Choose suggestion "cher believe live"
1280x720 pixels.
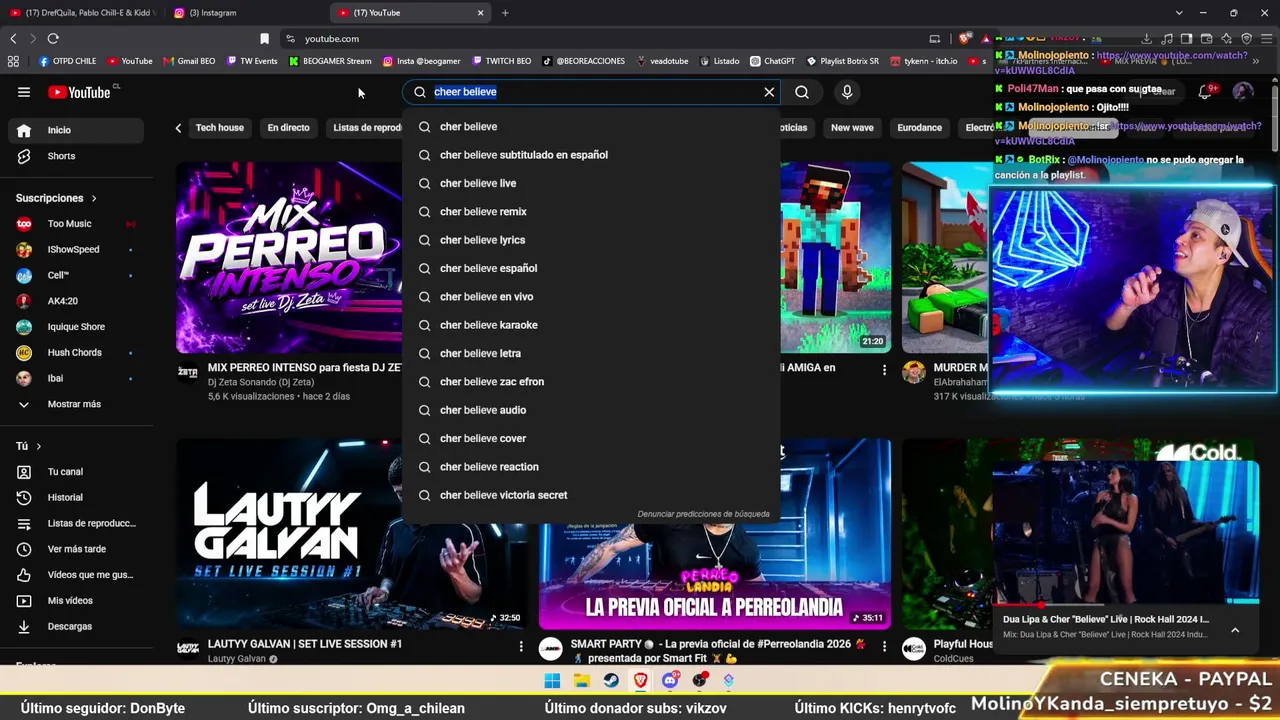pos(591,183)
